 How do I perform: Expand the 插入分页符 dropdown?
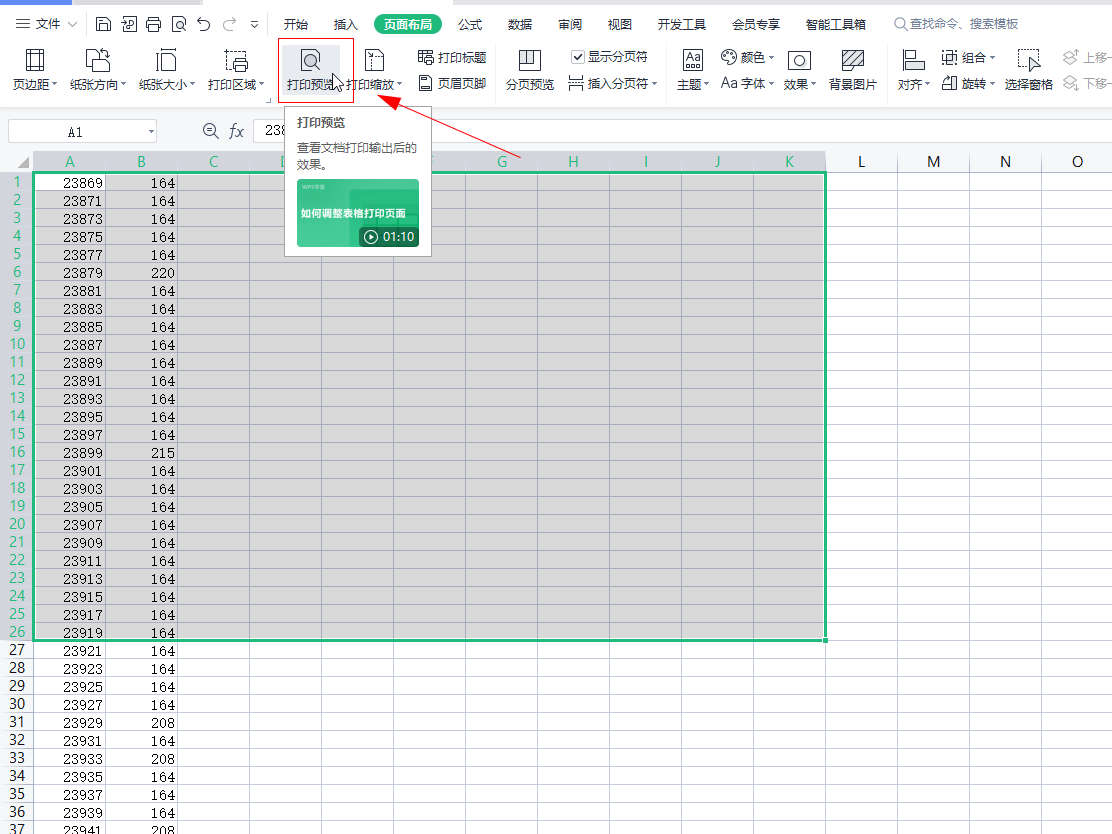pos(613,84)
